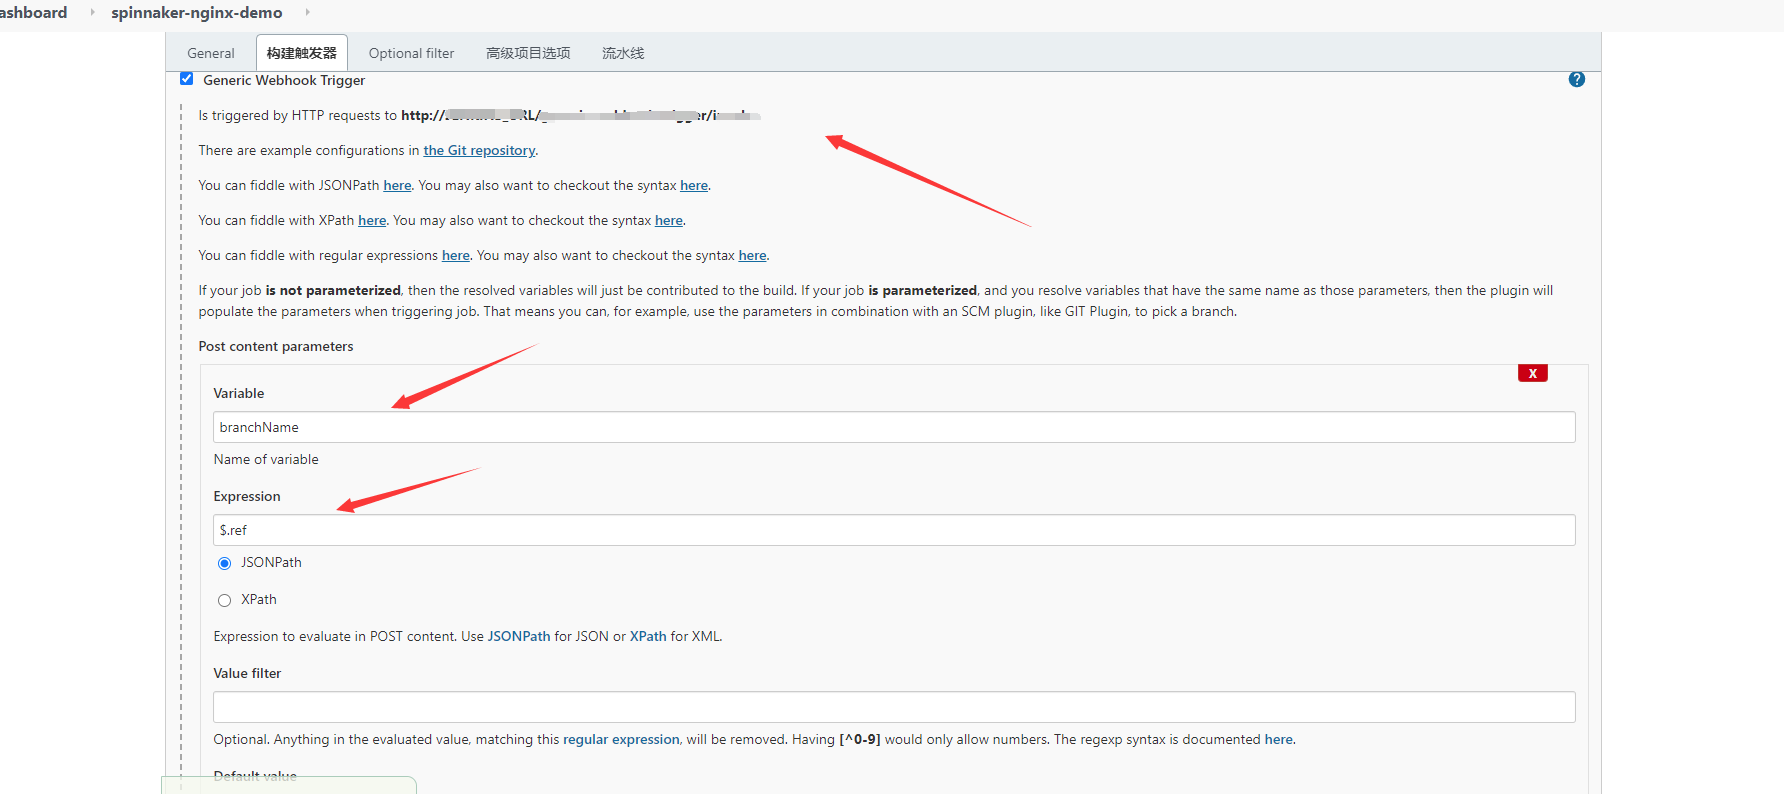Switch to the General tab
Viewport: 1784px width, 794px height.
(211, 53)
